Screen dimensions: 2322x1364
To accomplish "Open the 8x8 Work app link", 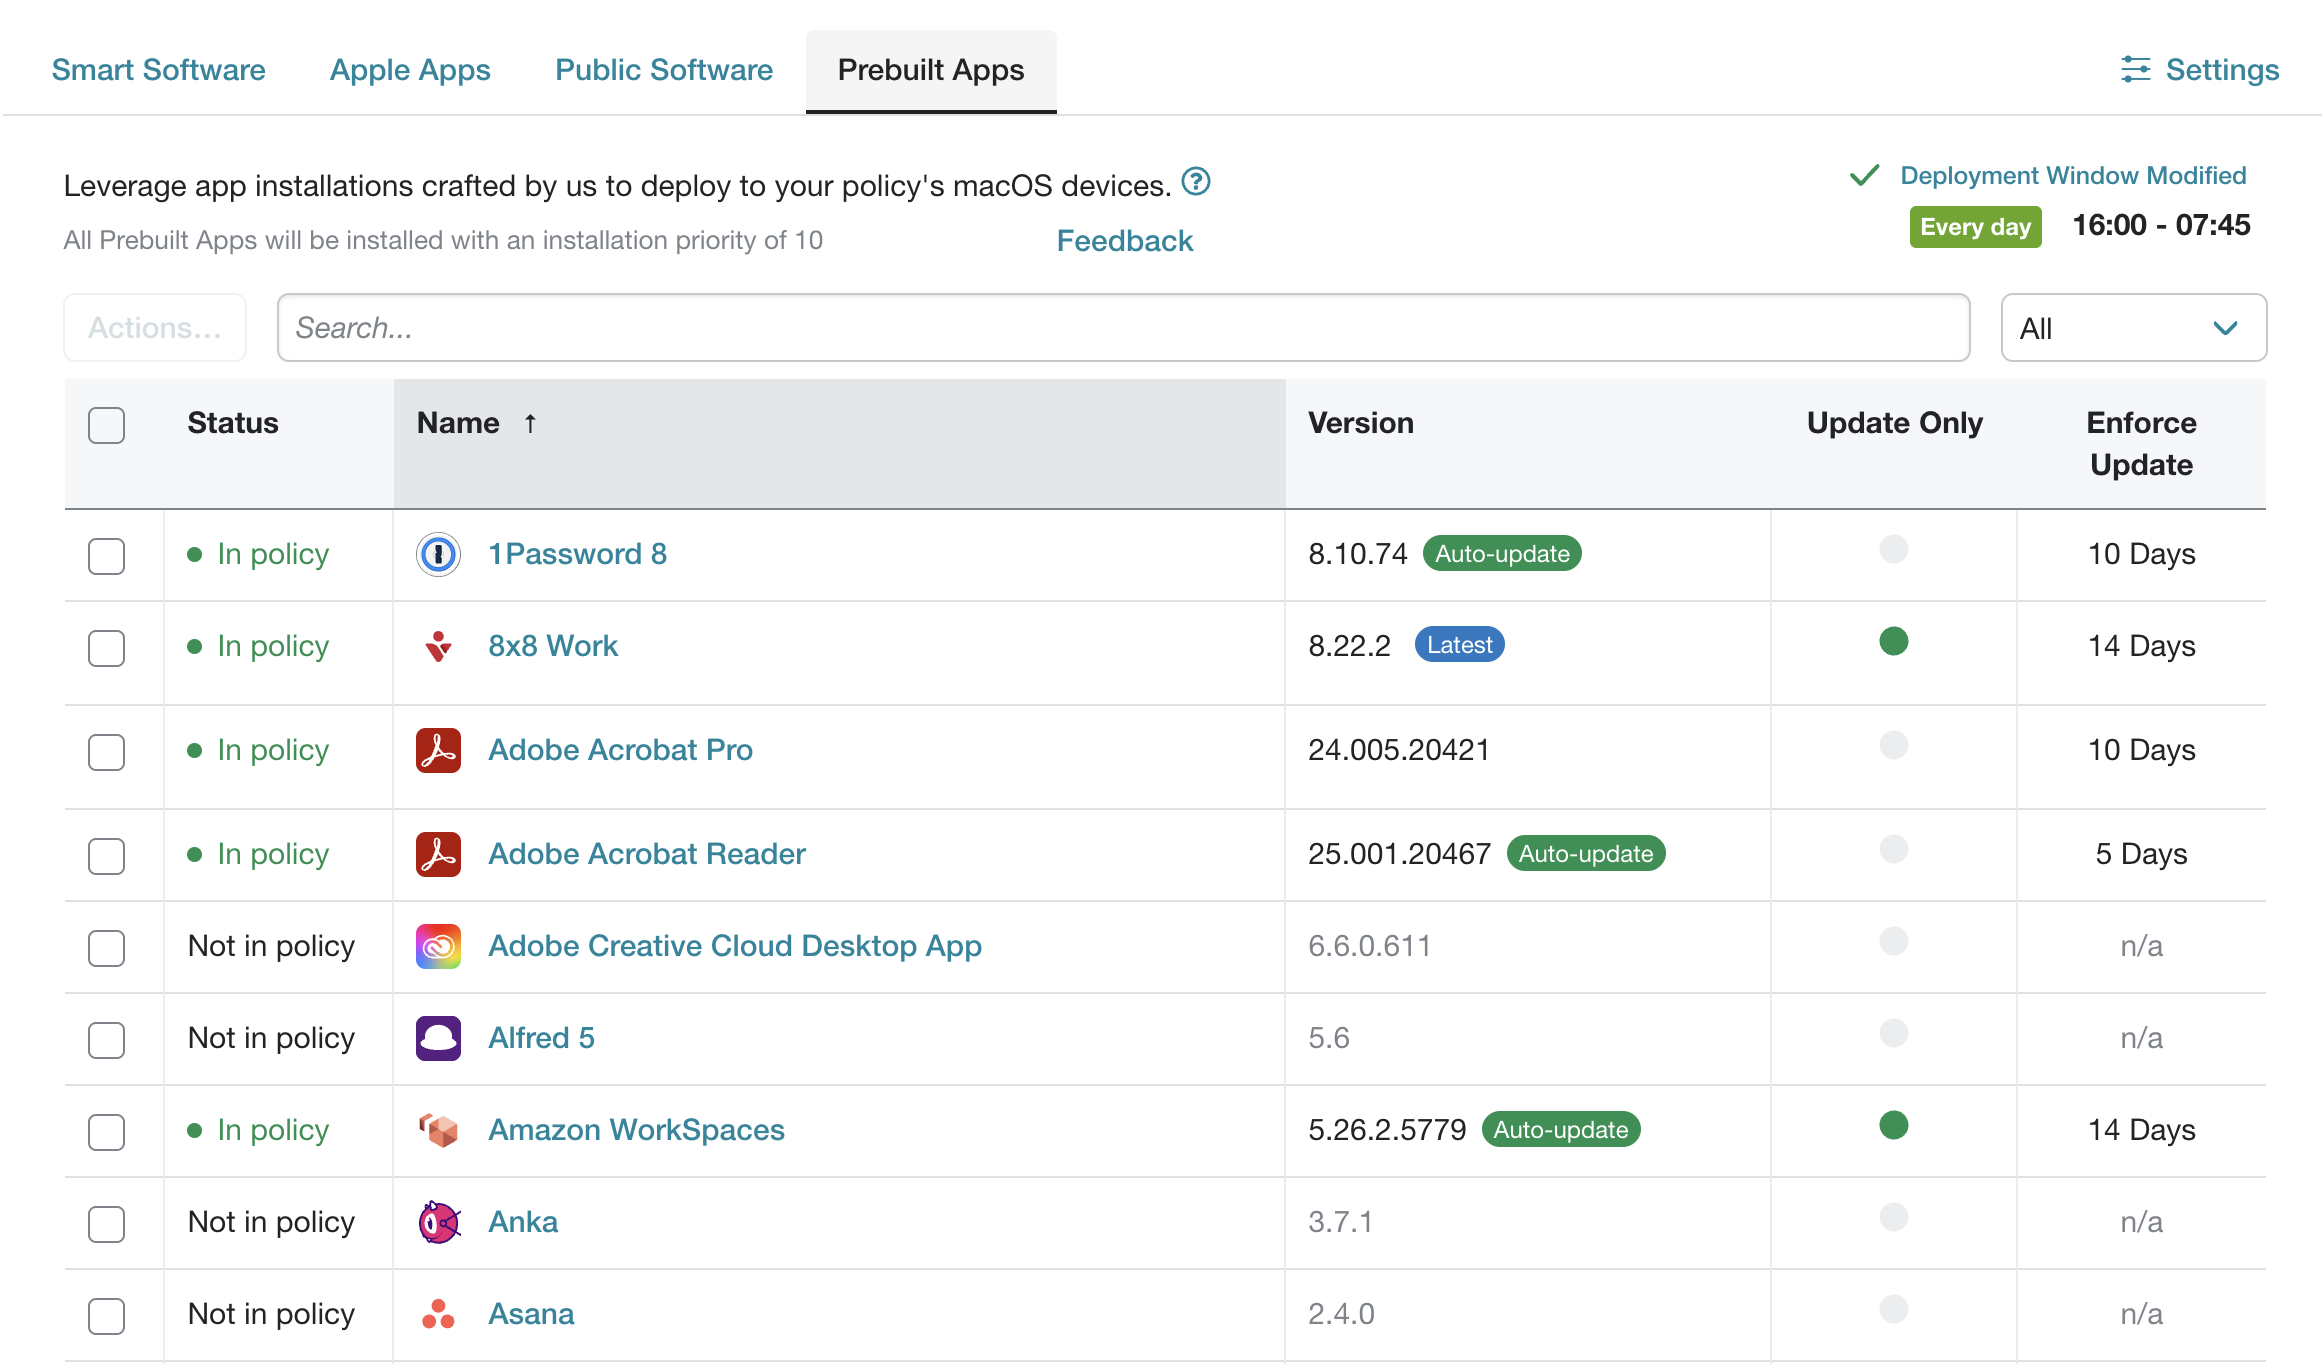I will coord(553,646).
